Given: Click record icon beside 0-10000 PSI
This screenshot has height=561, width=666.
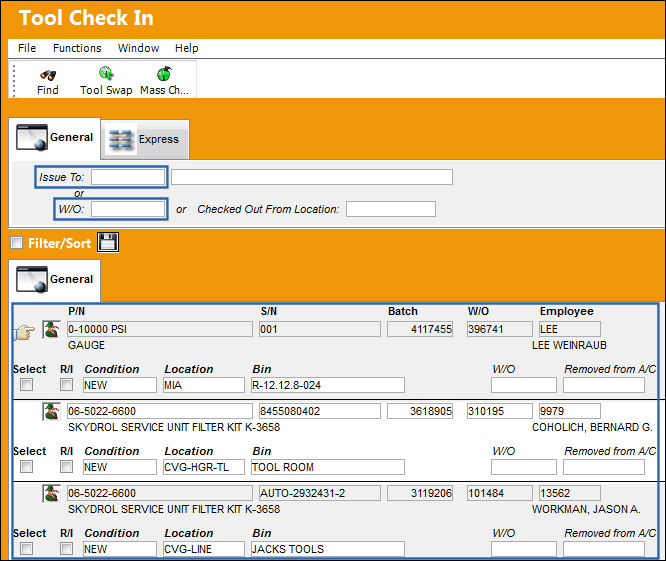Looking at the screenshot, I should click(x=51, y=330).
